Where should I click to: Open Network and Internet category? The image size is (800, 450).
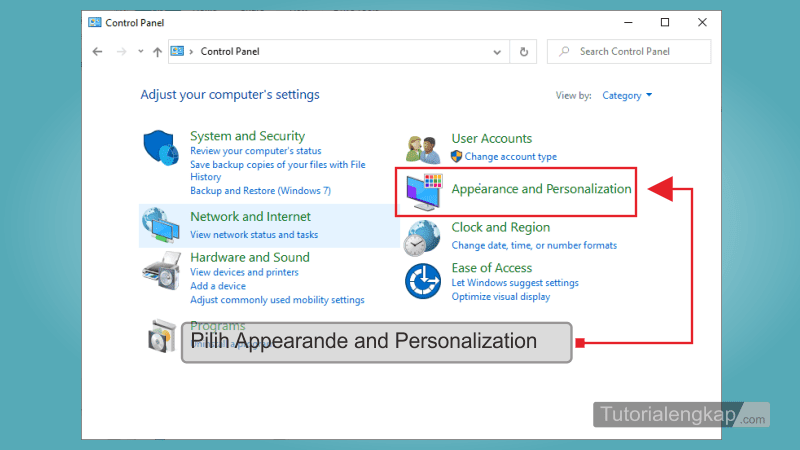coord(251,216)
